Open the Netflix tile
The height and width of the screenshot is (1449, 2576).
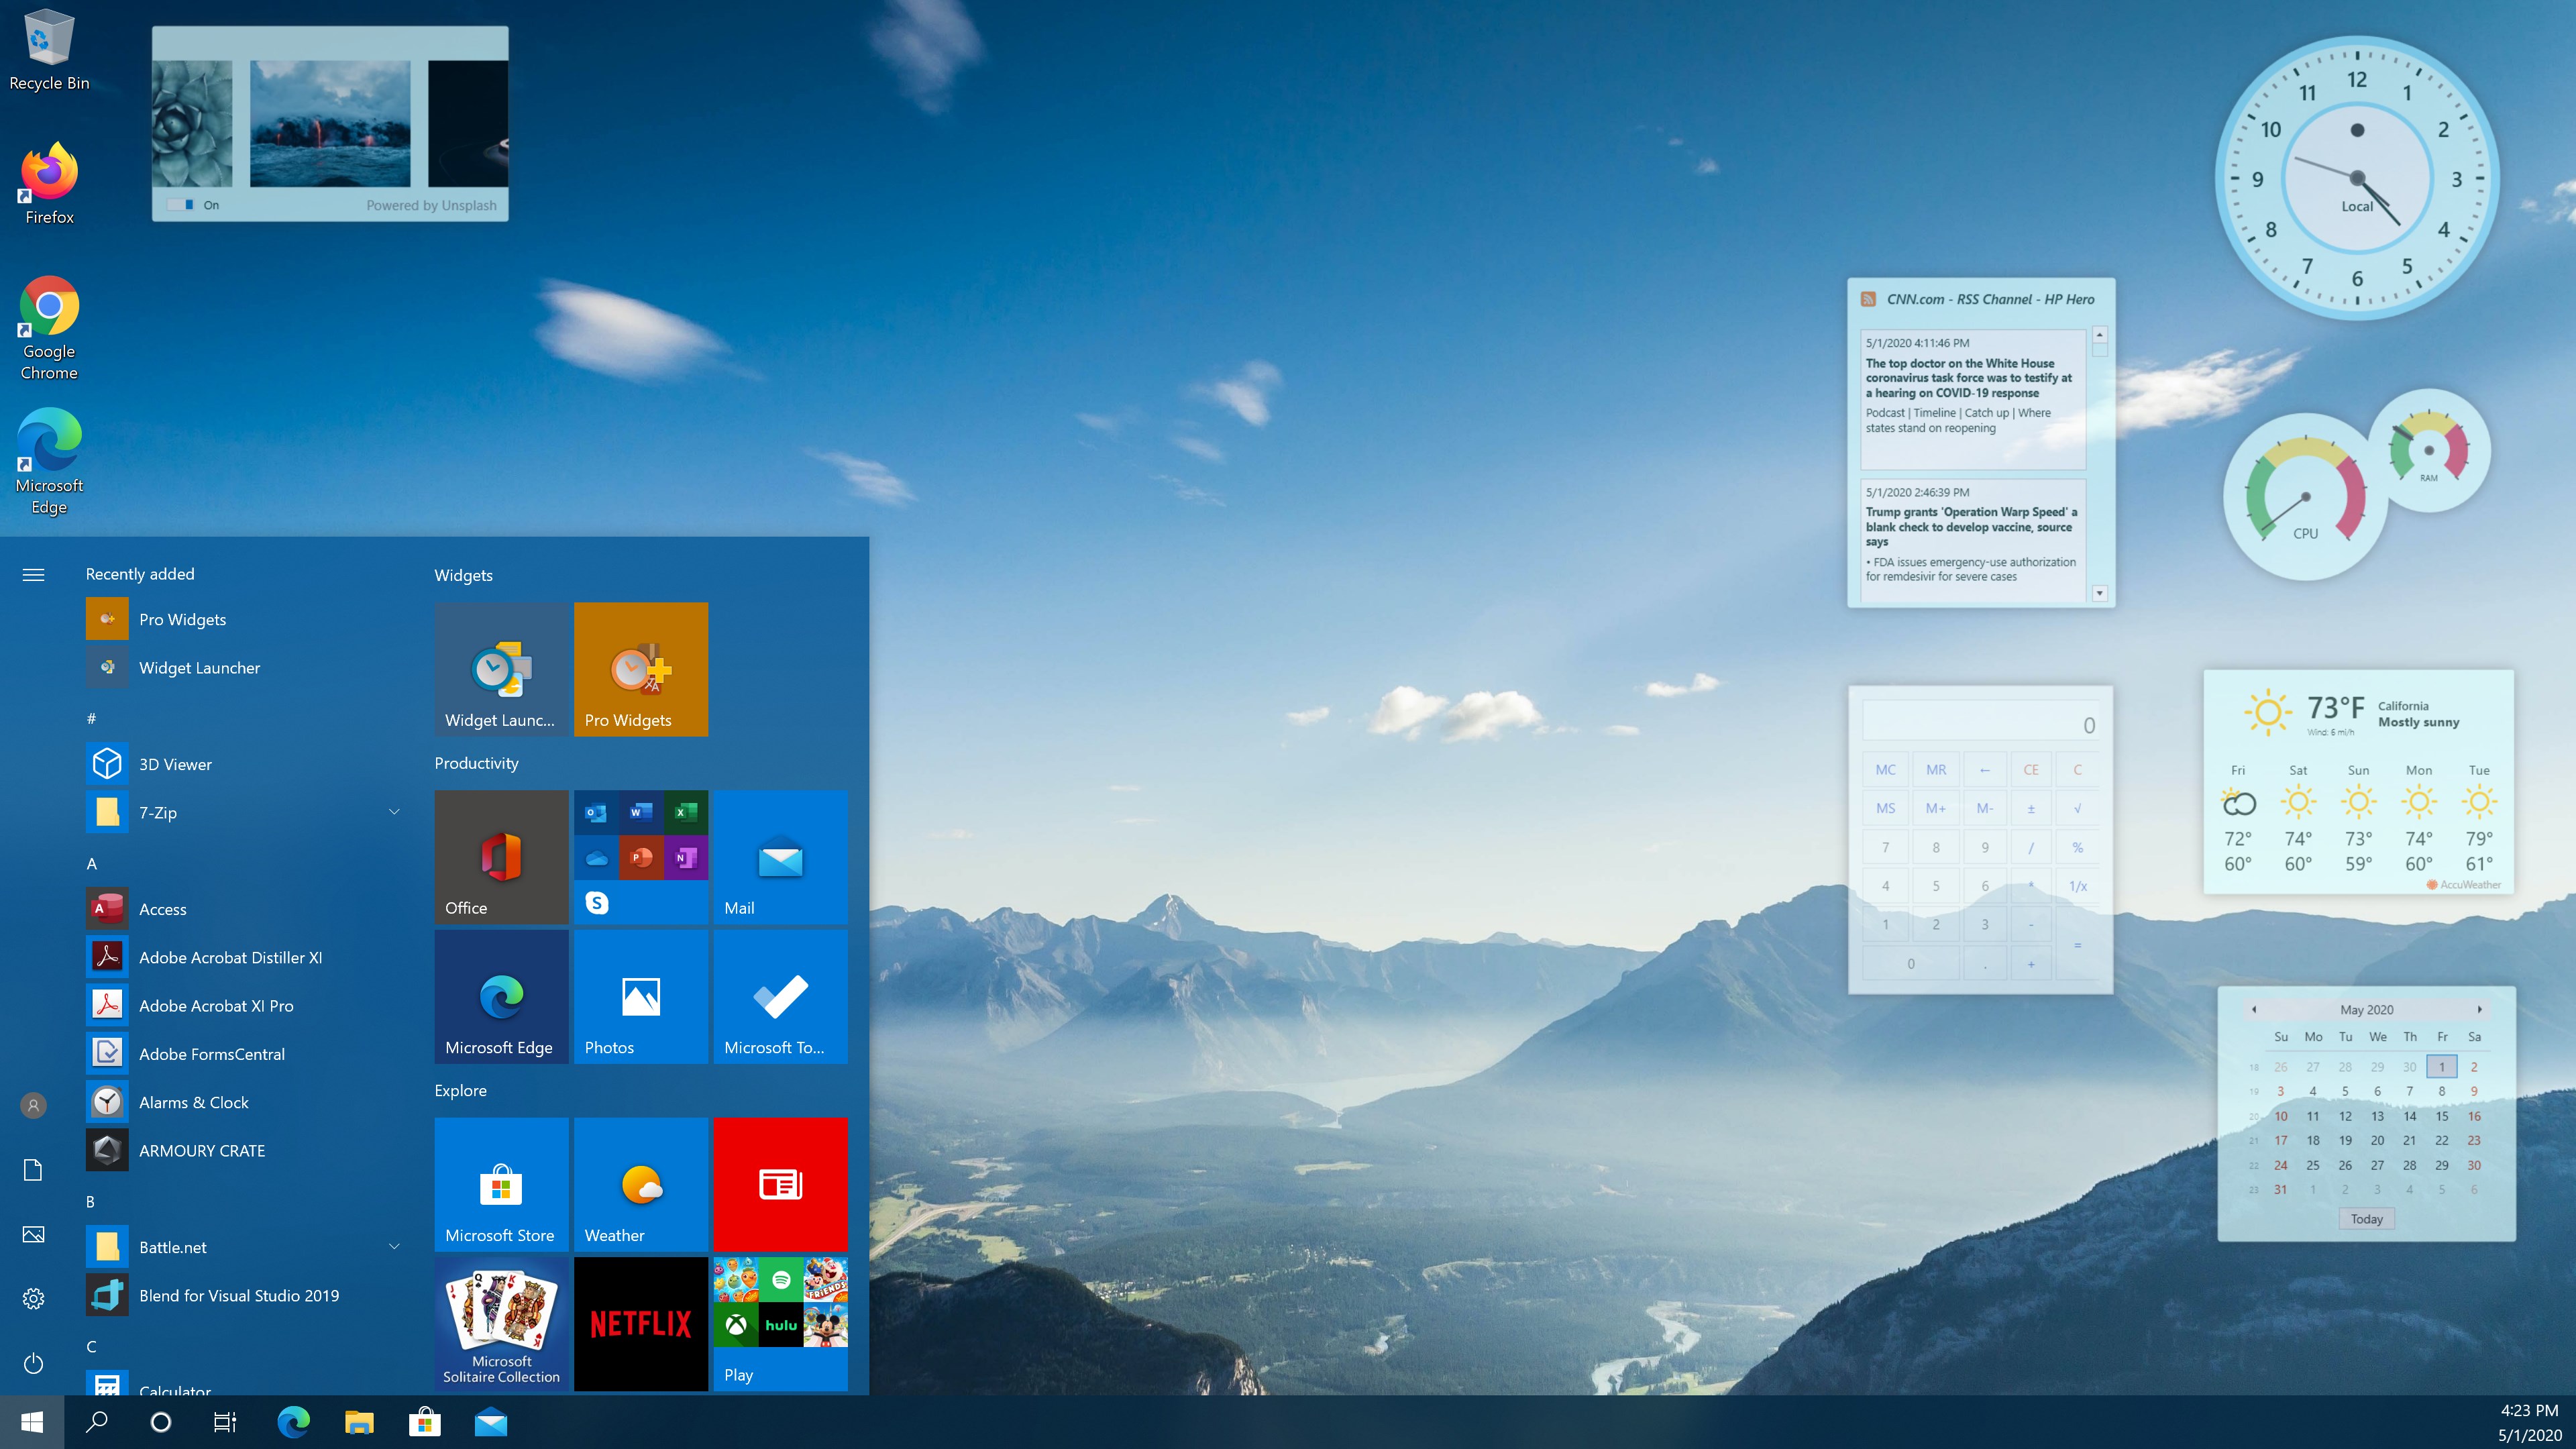coord(641,1323)
